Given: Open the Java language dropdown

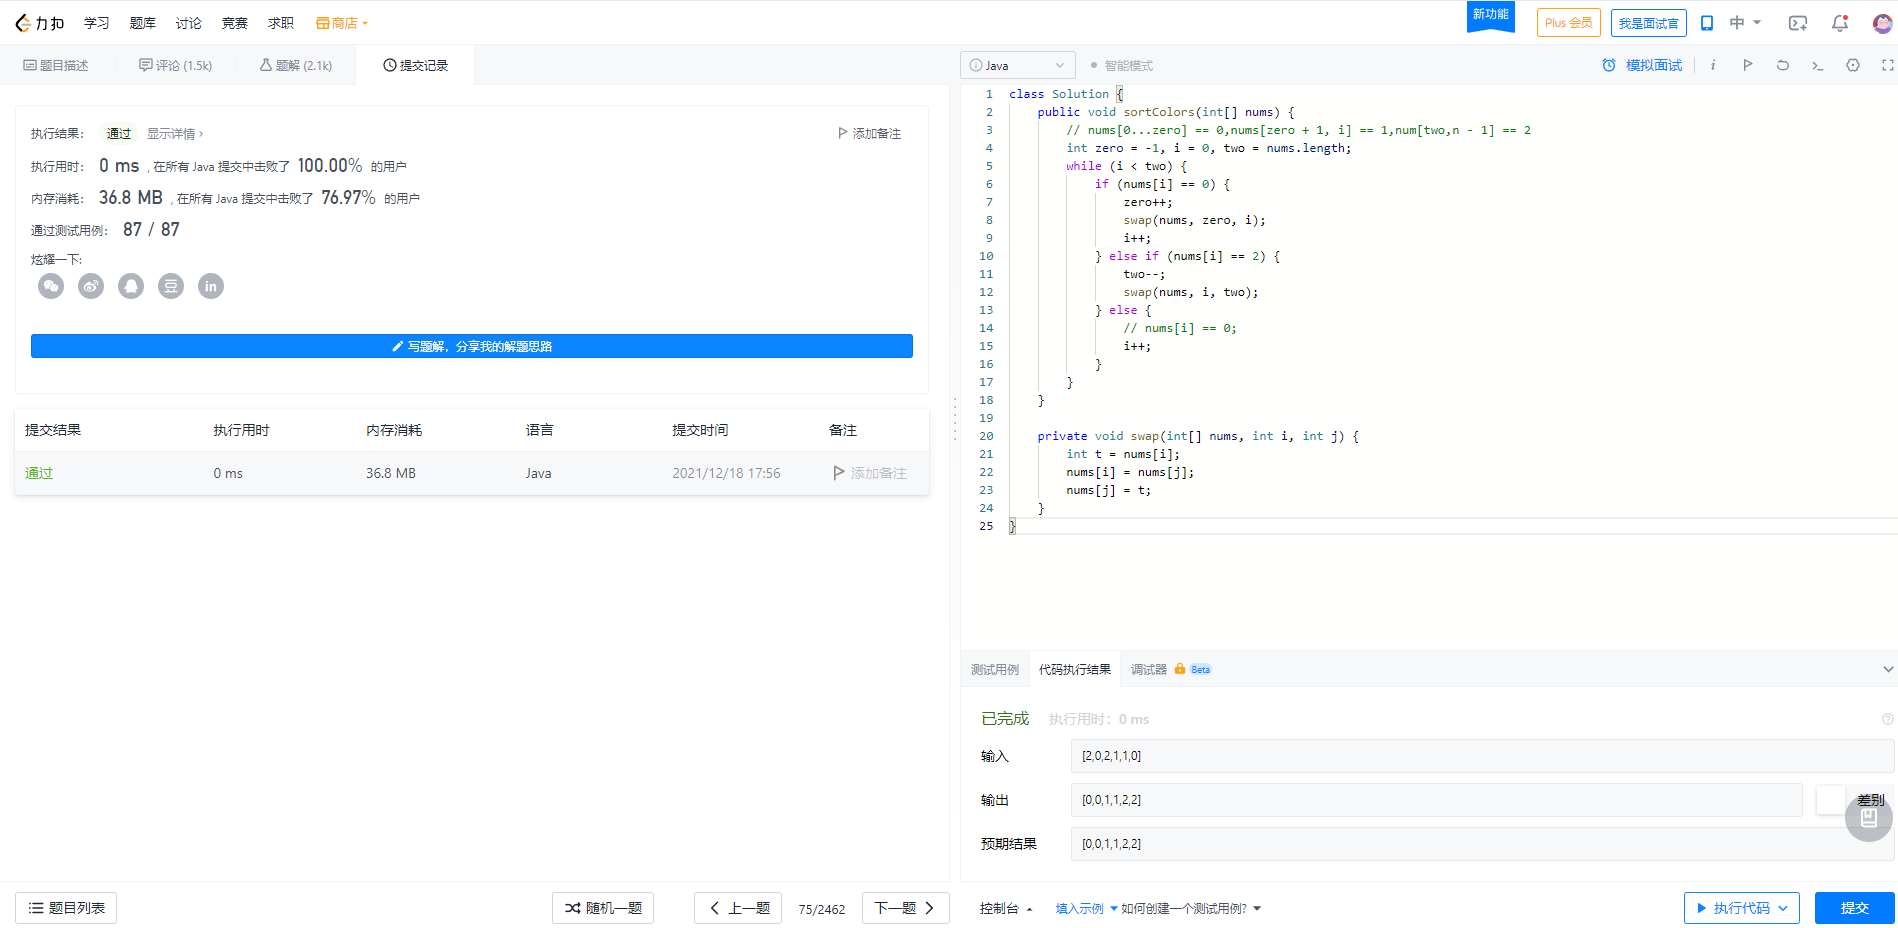Looking at the screenshot, I should (x=1018, y=65).
